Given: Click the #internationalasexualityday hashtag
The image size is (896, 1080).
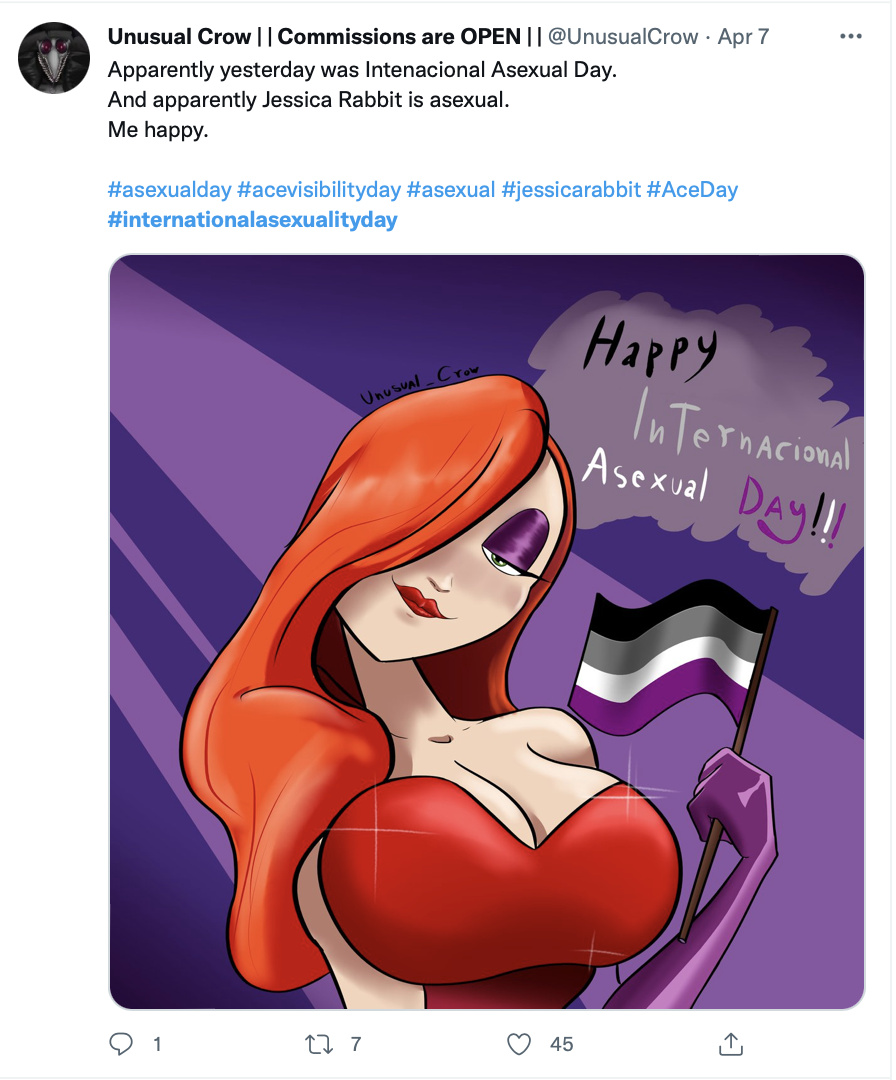Looking at the screenshot, I should [252, 219].
